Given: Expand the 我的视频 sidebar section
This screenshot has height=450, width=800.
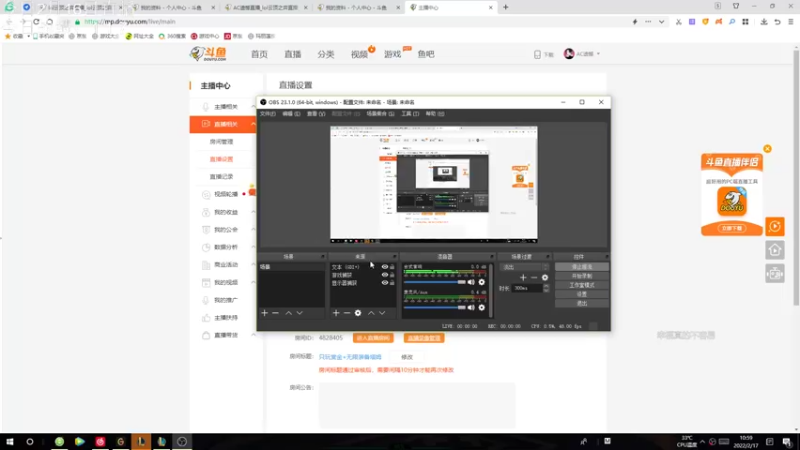Looking at the screenshot, I should (x=253, y=282).
